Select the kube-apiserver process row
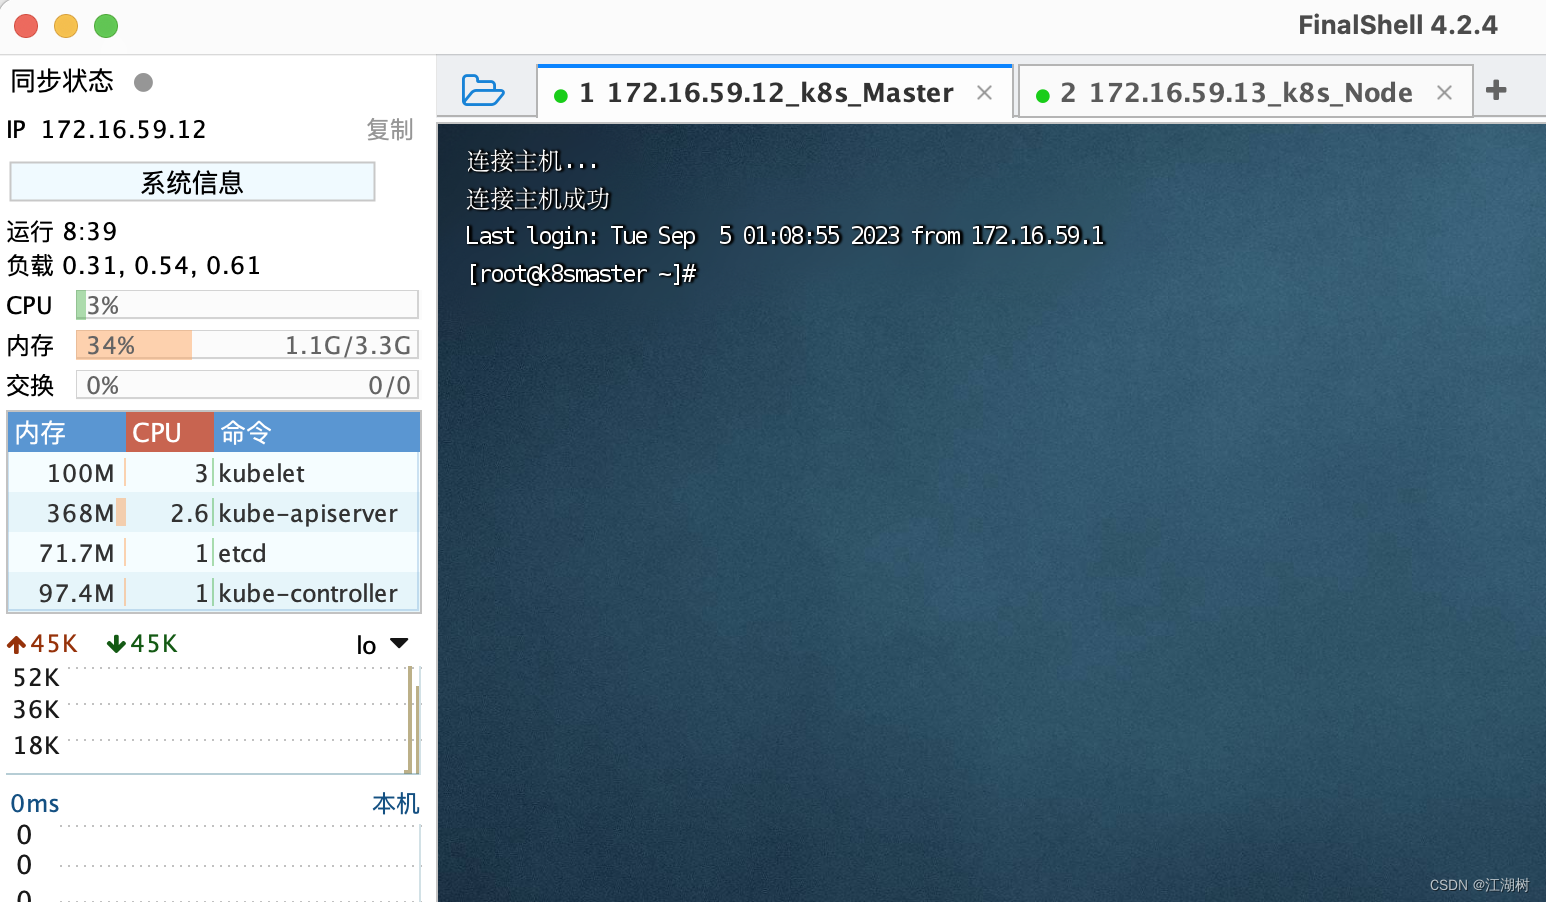The height and width of the screenshot is (902, 1546). [x=214, y=513]
